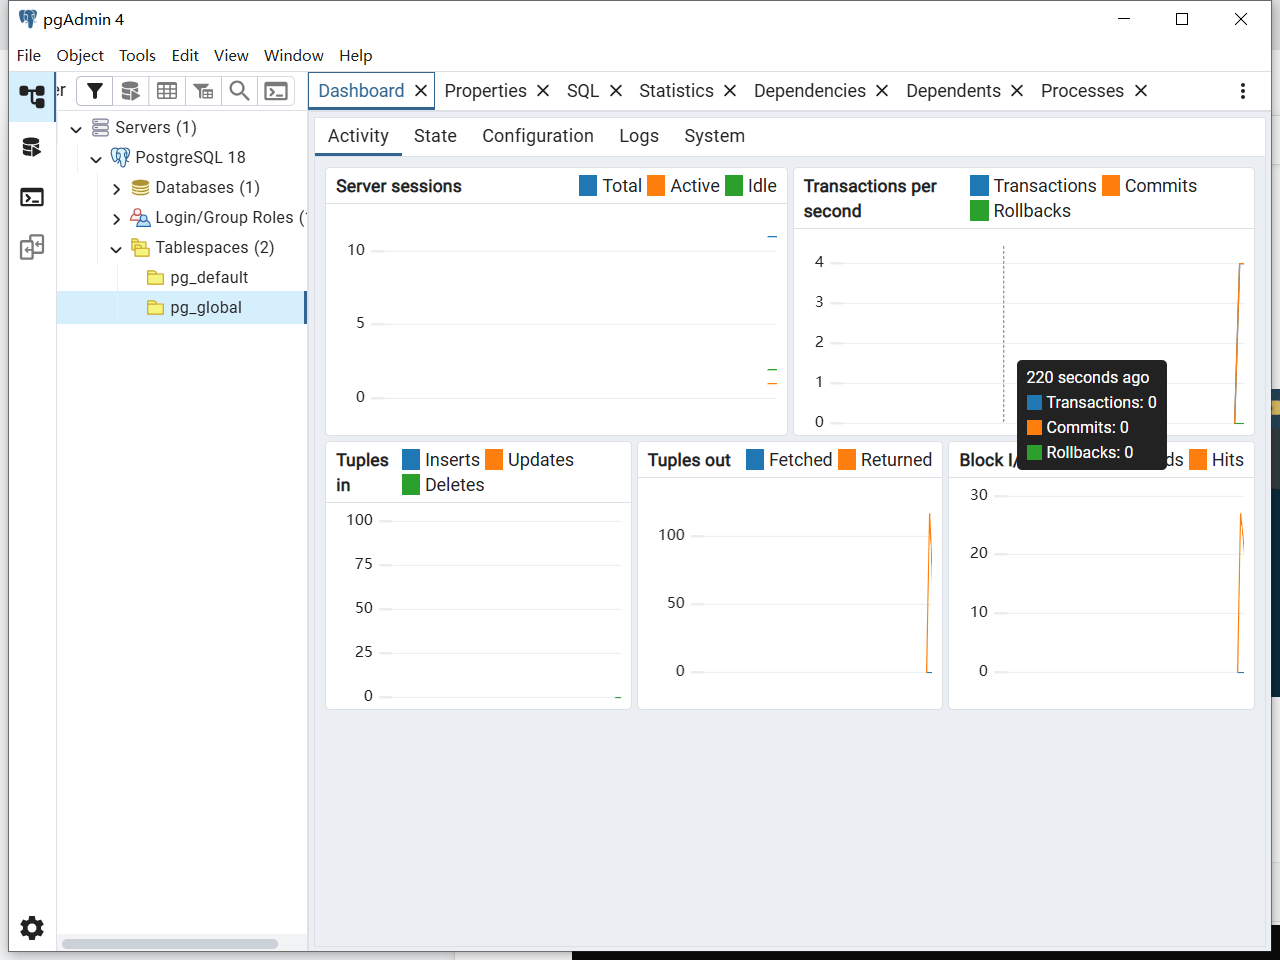Select the Servers (1) label

[x=156, y=128]
